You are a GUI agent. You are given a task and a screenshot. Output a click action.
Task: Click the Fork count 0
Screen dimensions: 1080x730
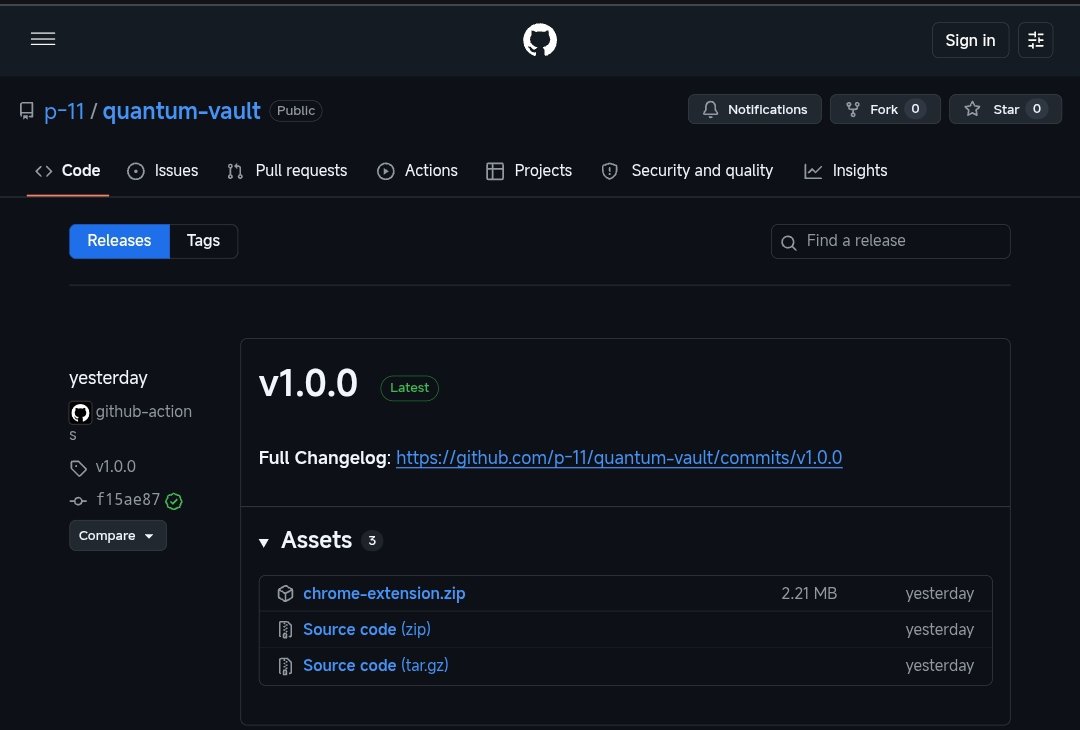(915, 109)
